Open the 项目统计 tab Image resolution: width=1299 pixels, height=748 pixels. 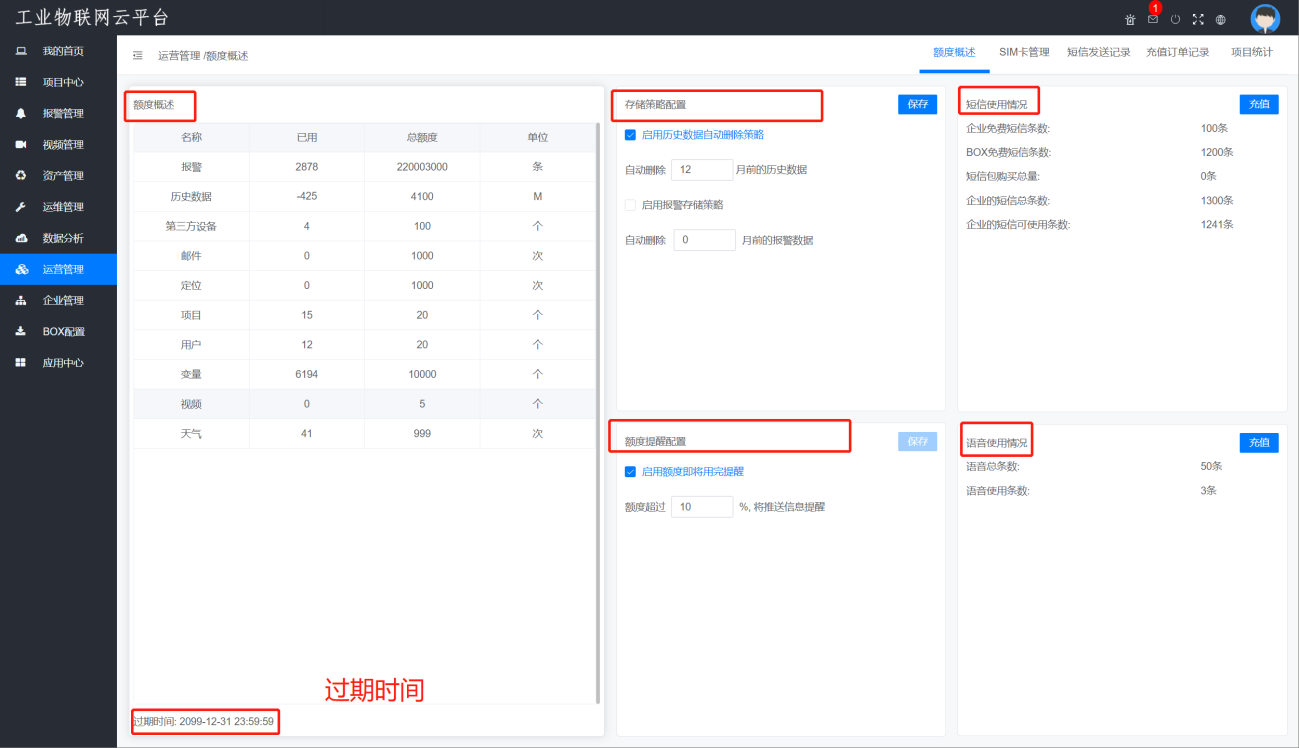[1251, 52]
